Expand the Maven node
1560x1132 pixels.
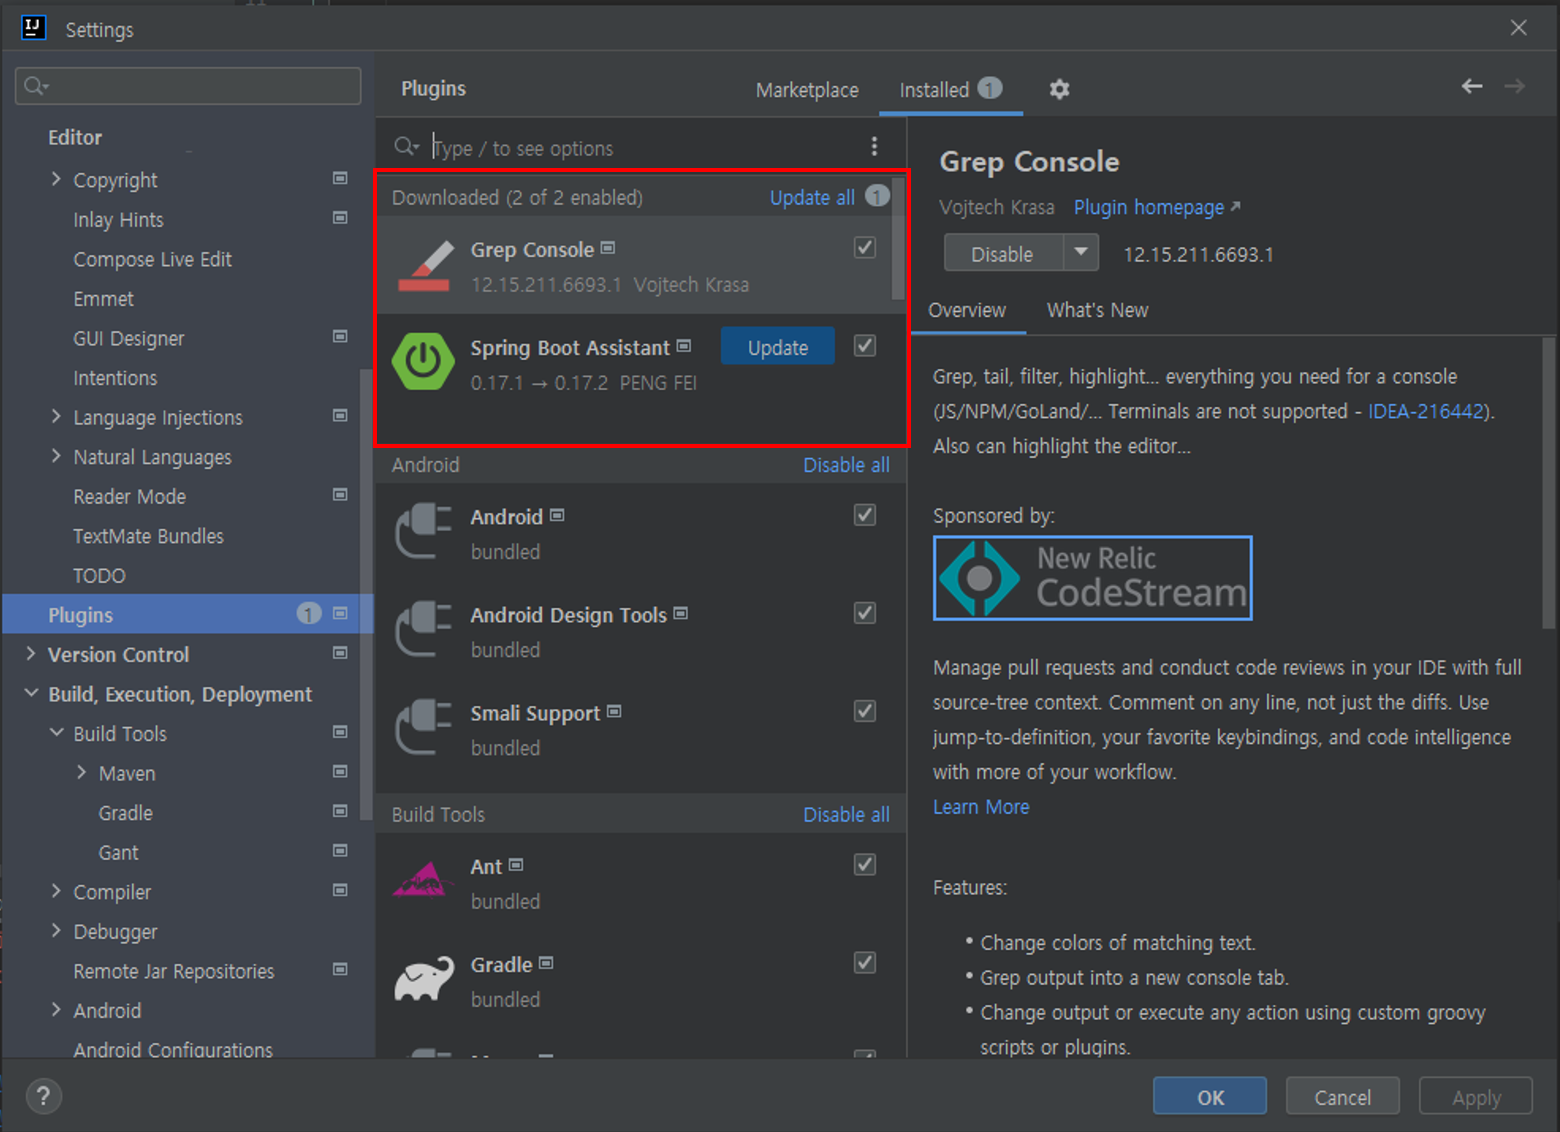pyautogui.click(x=82, y=772)
